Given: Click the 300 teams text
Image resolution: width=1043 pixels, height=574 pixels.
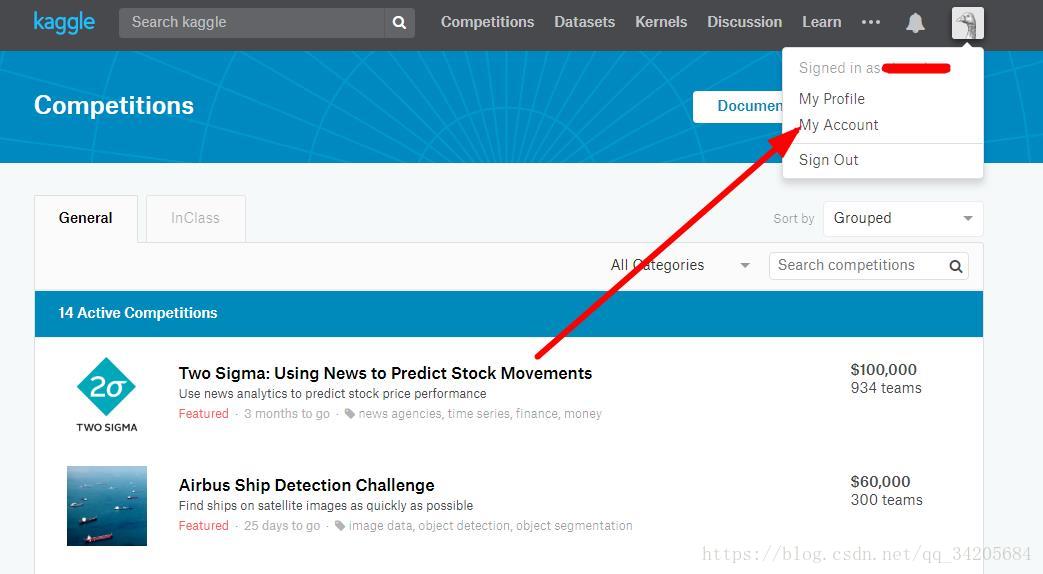Looking at the screenshot, I should pos(887,500).
